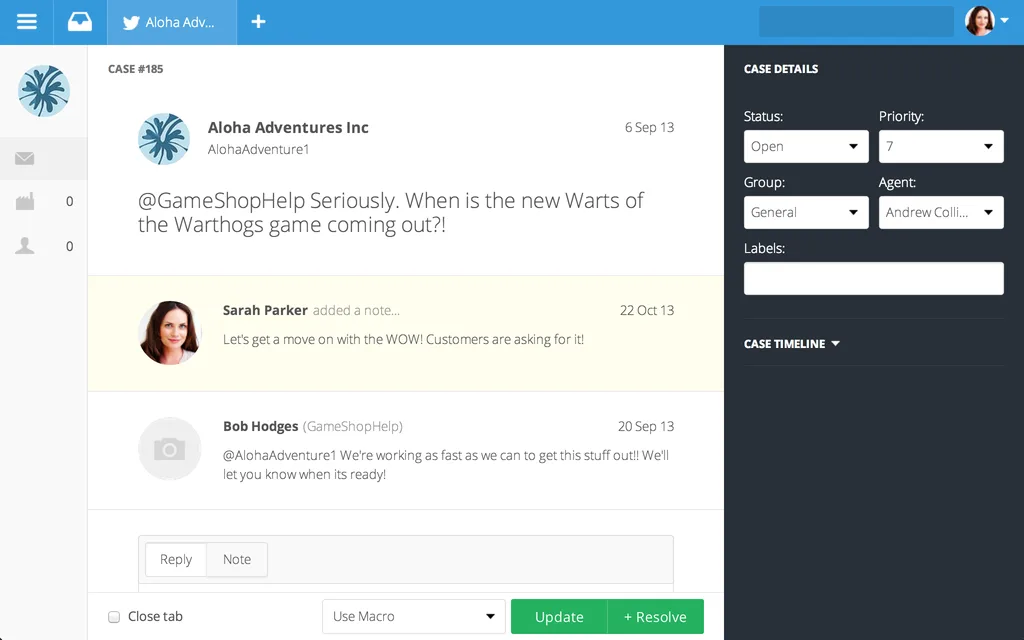This screenshot has width=1024, height=640.
Task: Click the AlohaAdventure1 handle
Action: [259, 150]
